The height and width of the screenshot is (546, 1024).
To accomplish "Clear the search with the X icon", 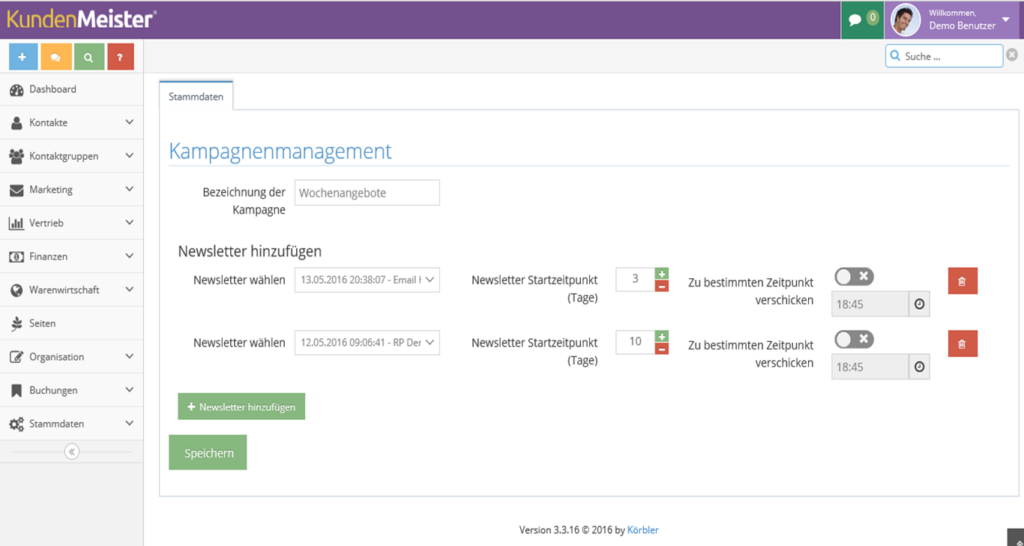I will (x=1012, y=55).
